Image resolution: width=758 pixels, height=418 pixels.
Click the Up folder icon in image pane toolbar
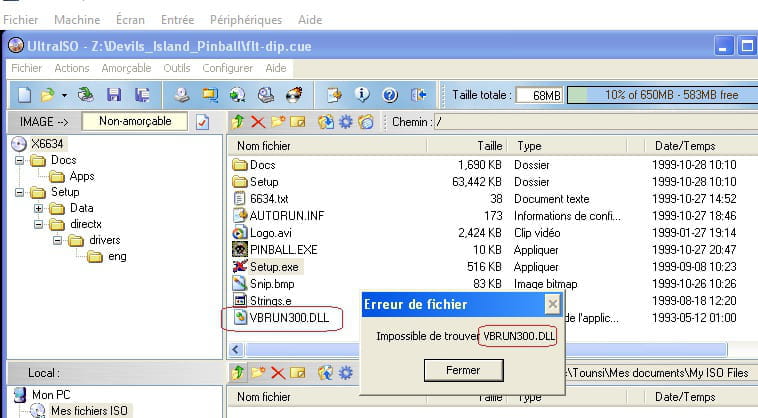237,122
